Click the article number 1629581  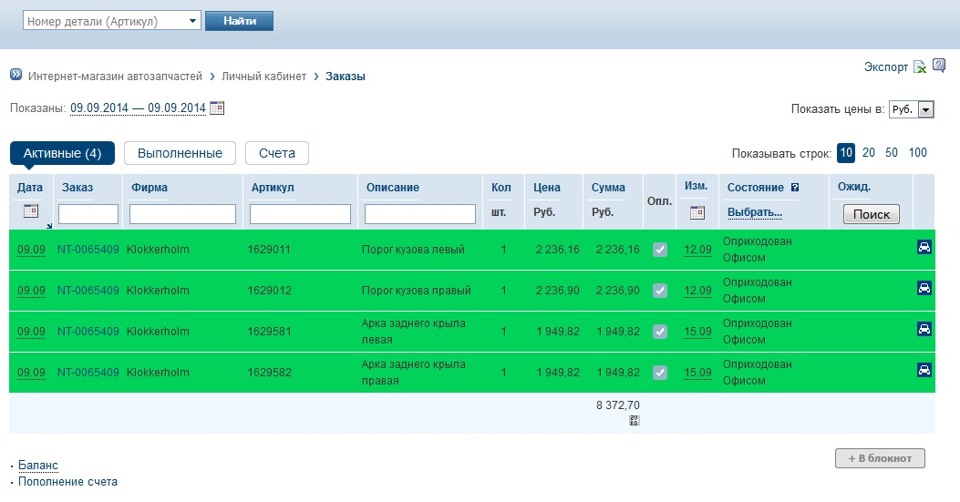click(269, 331)
